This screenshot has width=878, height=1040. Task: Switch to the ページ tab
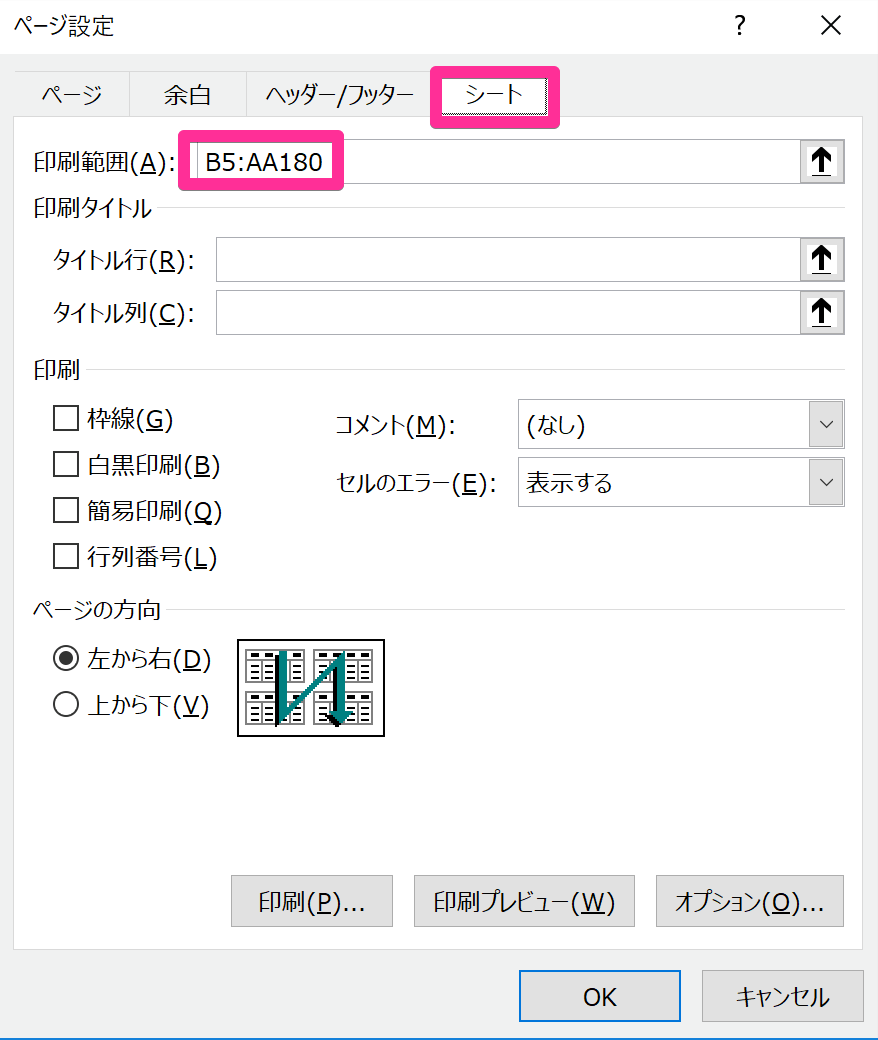[72, 95]
